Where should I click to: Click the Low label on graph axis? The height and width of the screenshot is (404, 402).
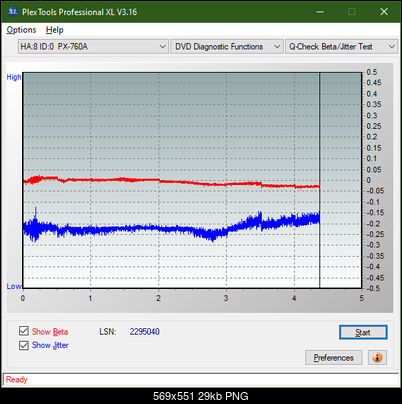click(14, 286)
